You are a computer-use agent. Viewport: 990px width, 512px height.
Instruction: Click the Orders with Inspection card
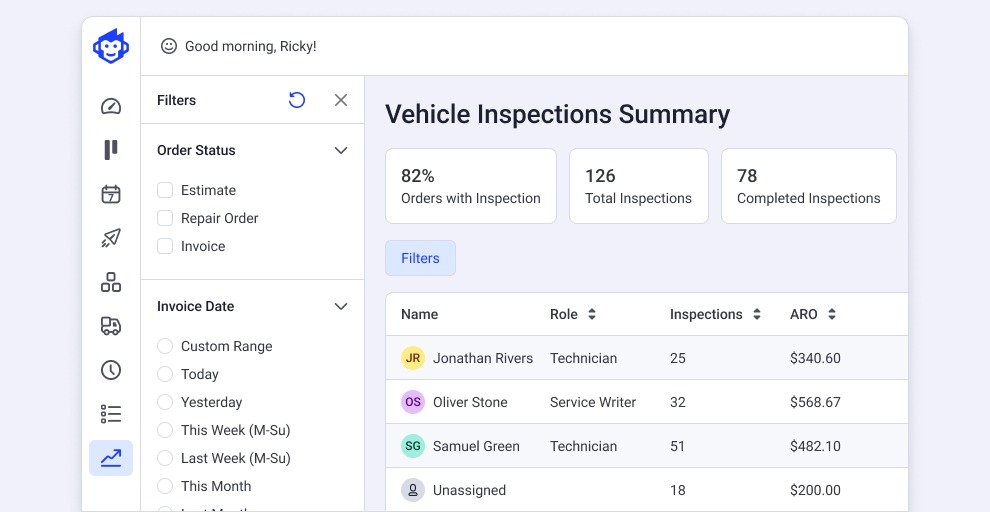click(471, 186)
